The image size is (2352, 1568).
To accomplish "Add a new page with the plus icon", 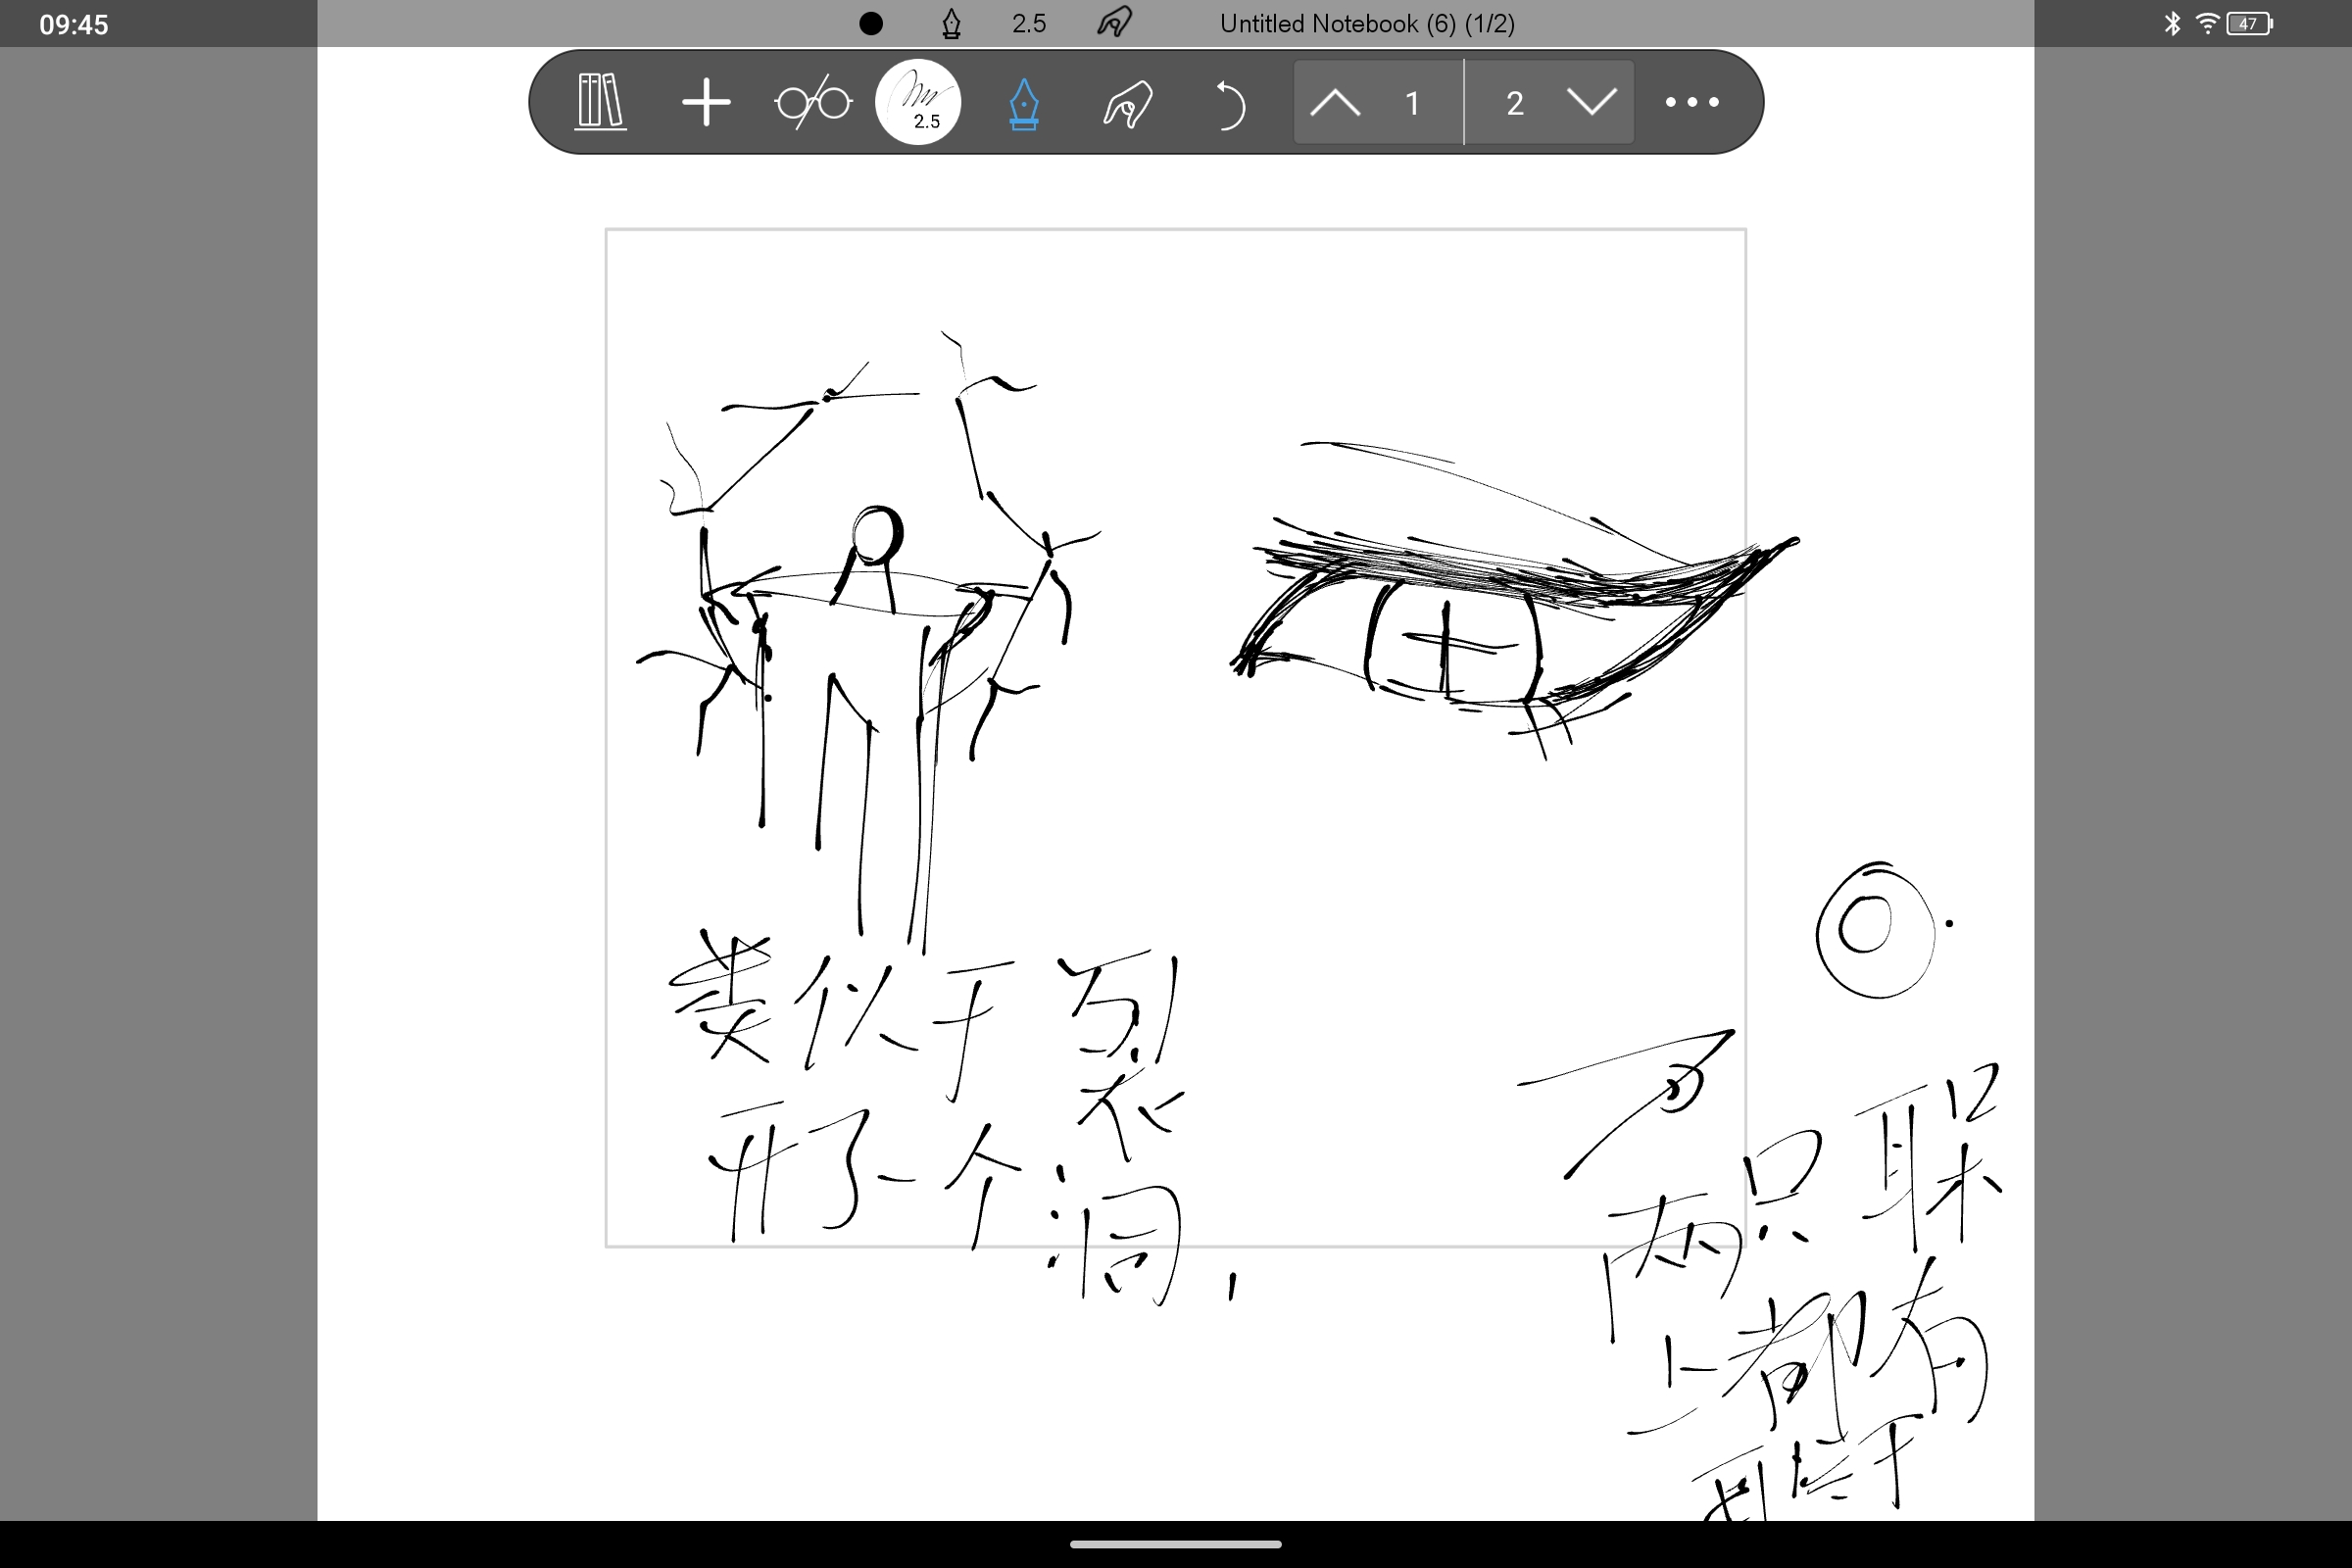I will [x=707, y=102].
